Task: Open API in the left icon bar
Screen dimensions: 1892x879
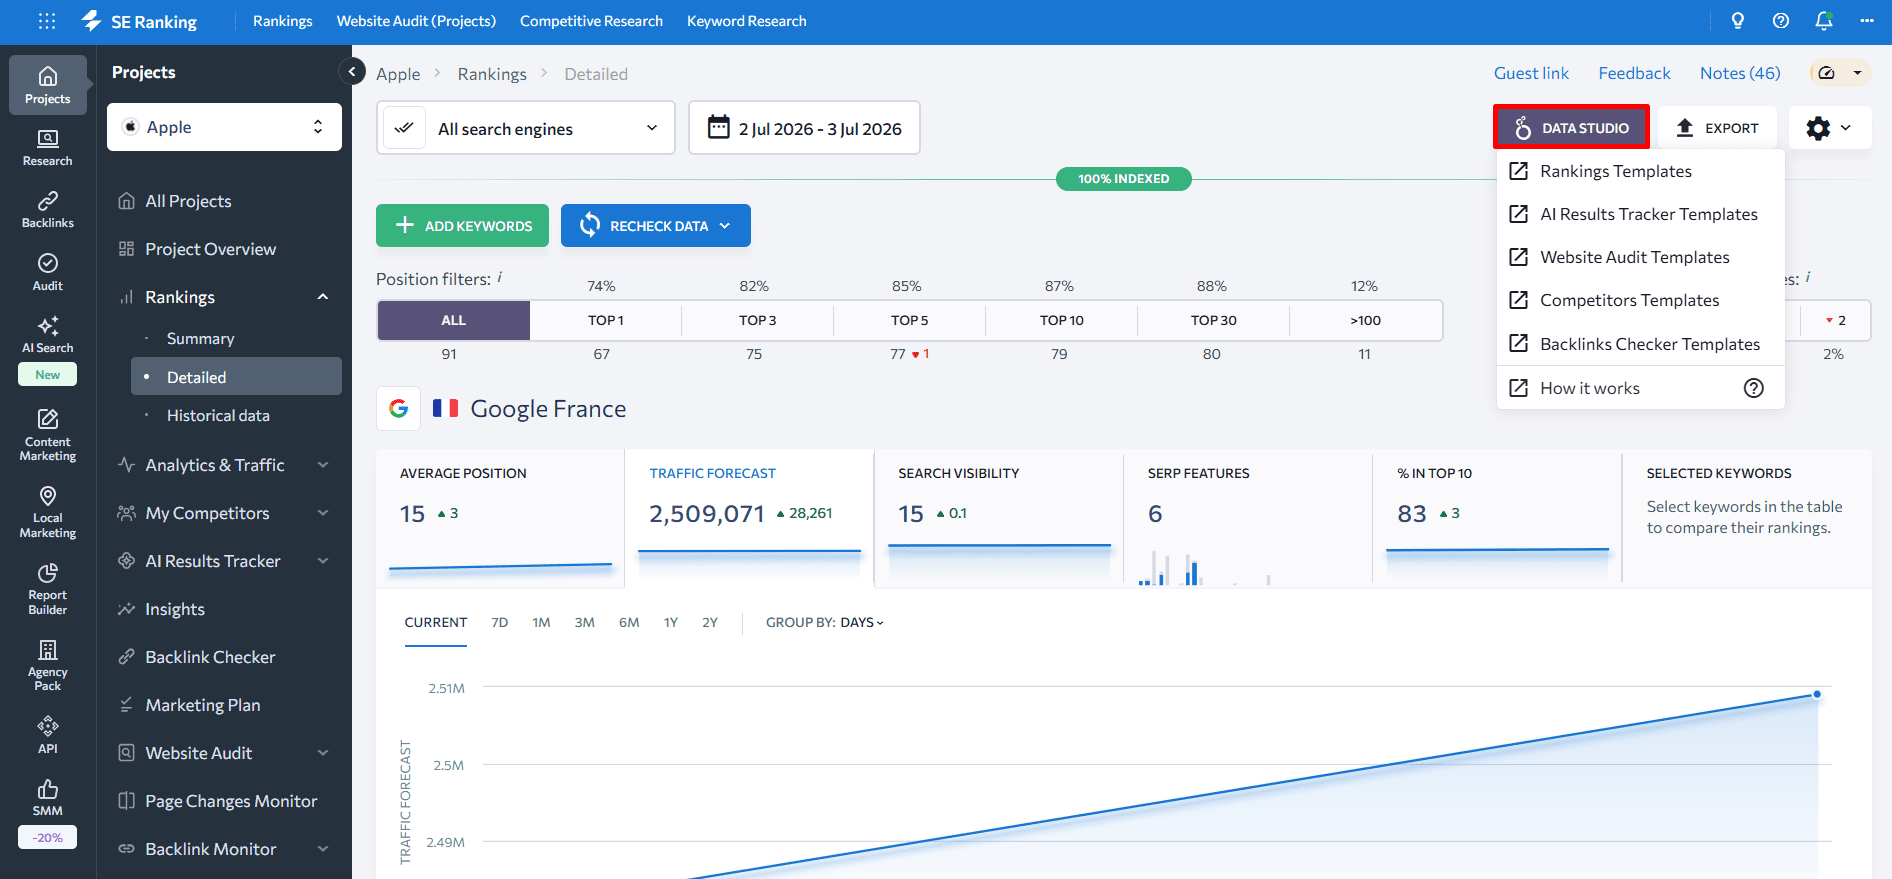Action: (48, 735)
